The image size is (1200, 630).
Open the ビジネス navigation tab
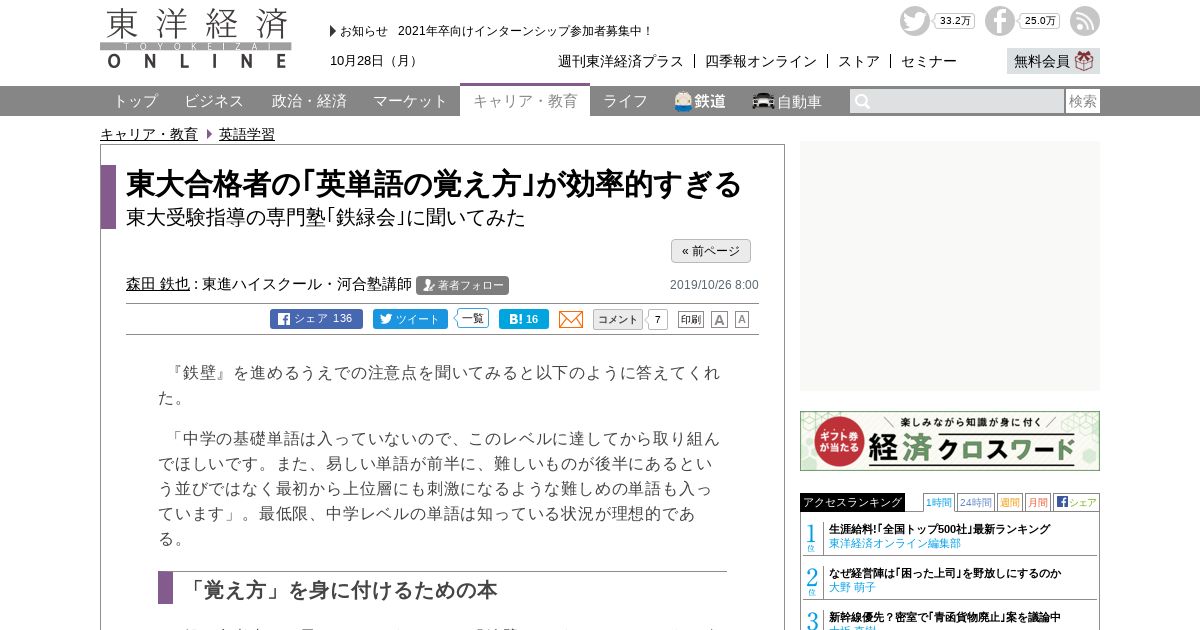pyautogui.click(x=214, y=101)
